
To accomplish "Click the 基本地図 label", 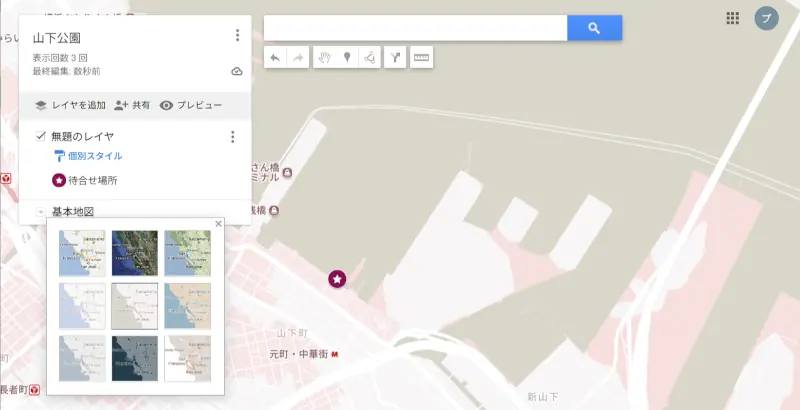I will point(73,212).
